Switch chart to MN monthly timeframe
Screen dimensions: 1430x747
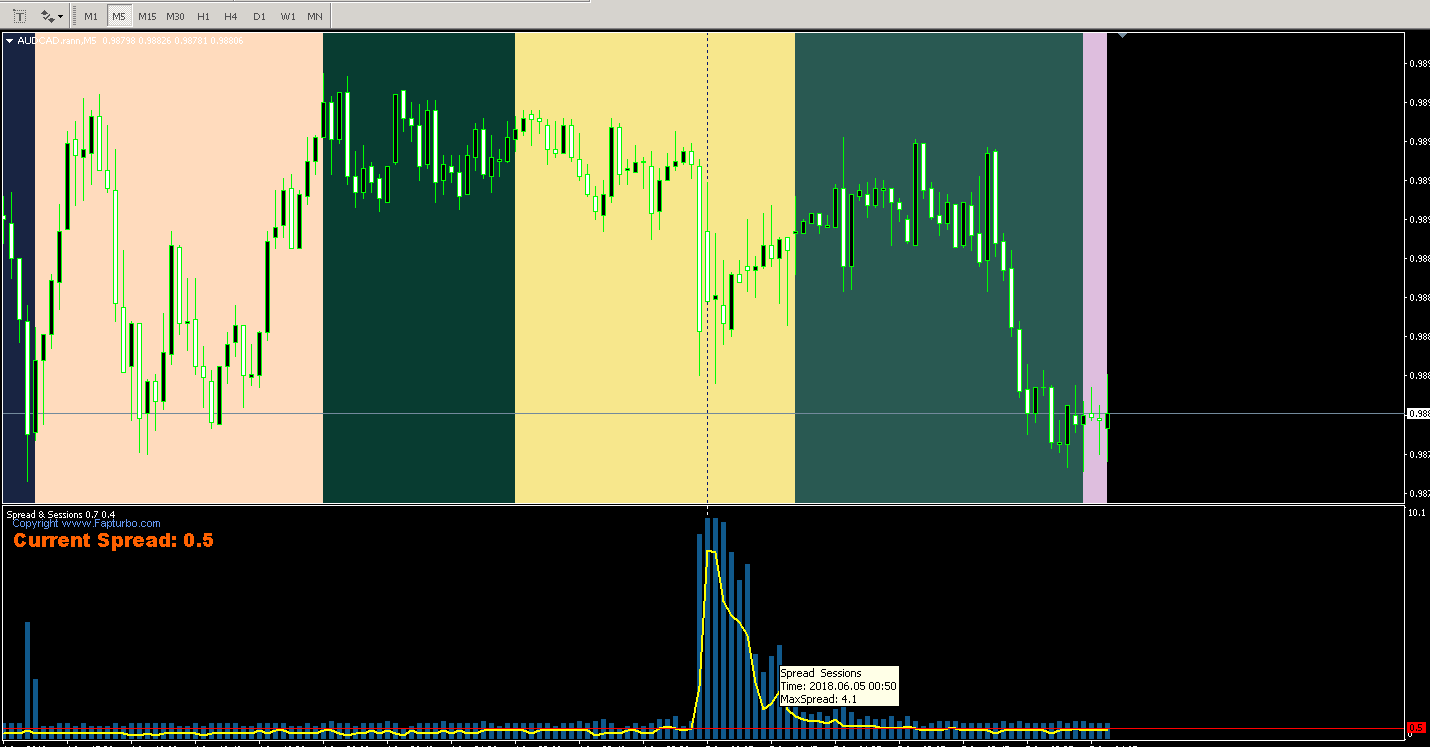[x=314, y=16]
